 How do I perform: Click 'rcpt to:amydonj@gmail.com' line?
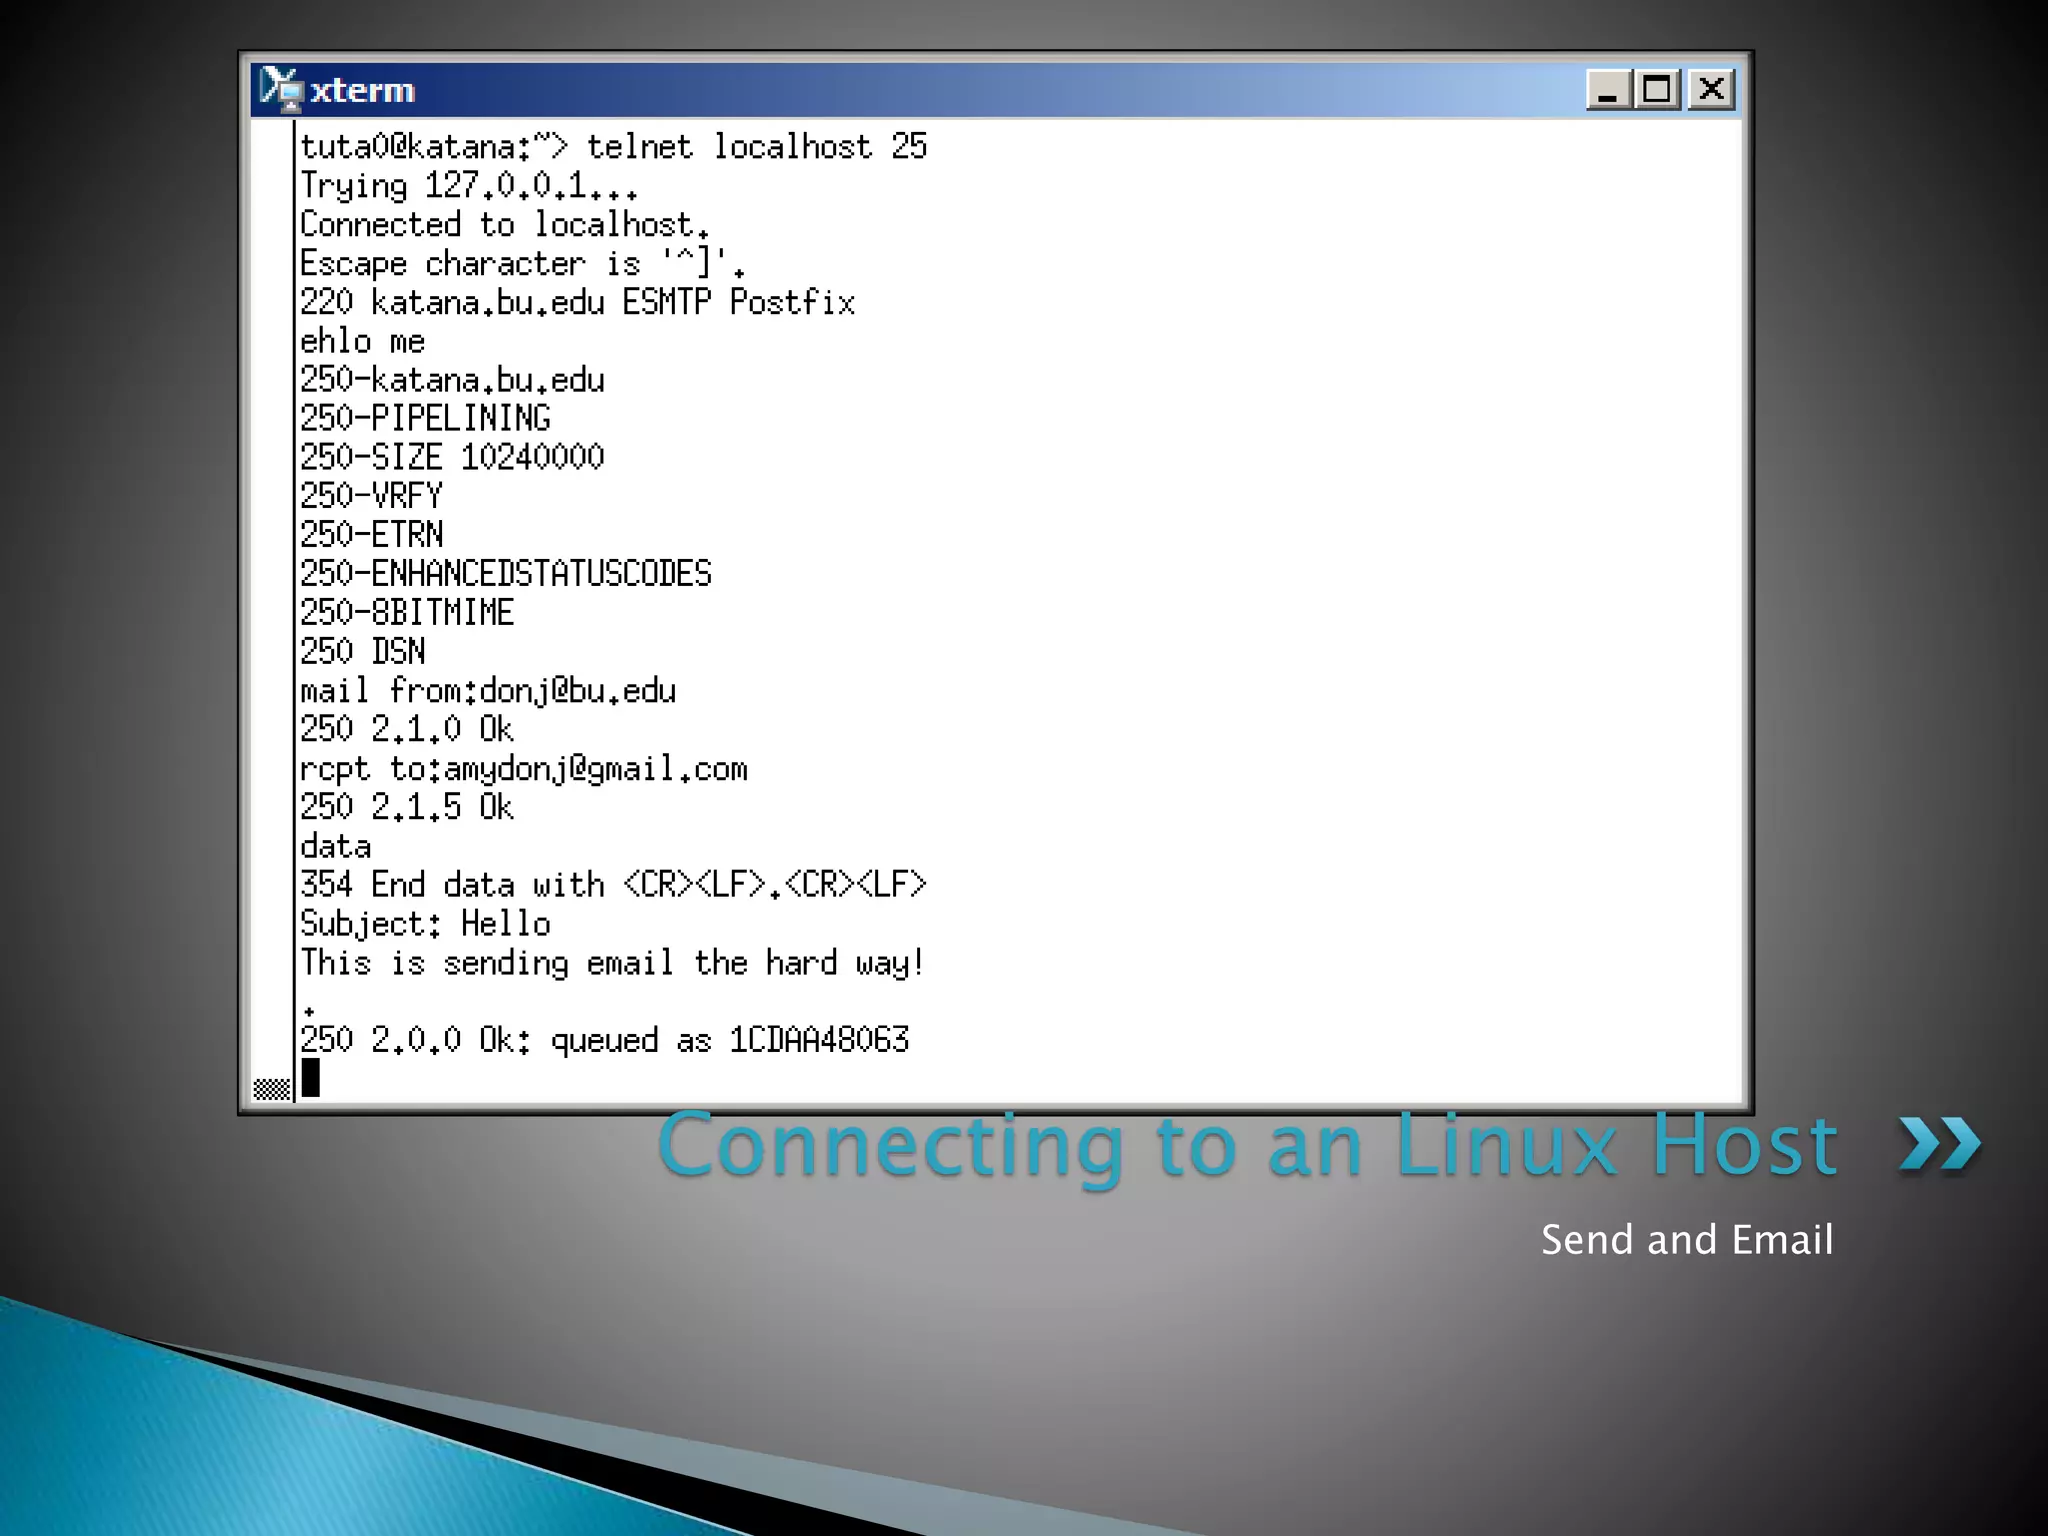point(524,769)
